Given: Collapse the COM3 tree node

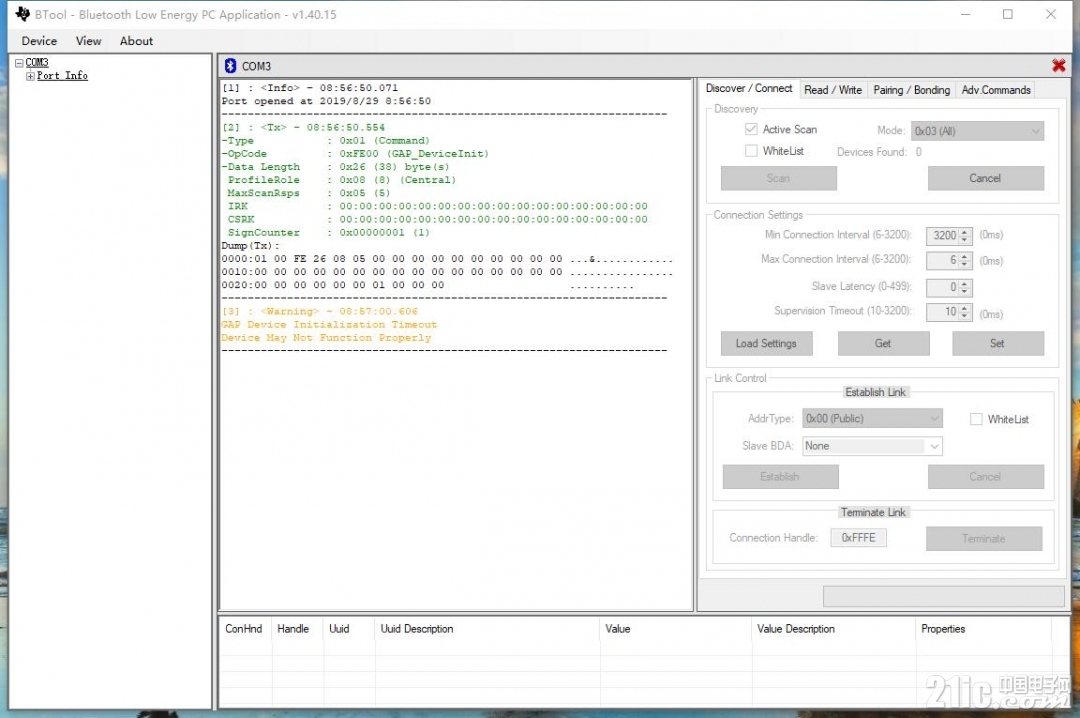Looking at the screenshot, I should (x=19, y=63).
